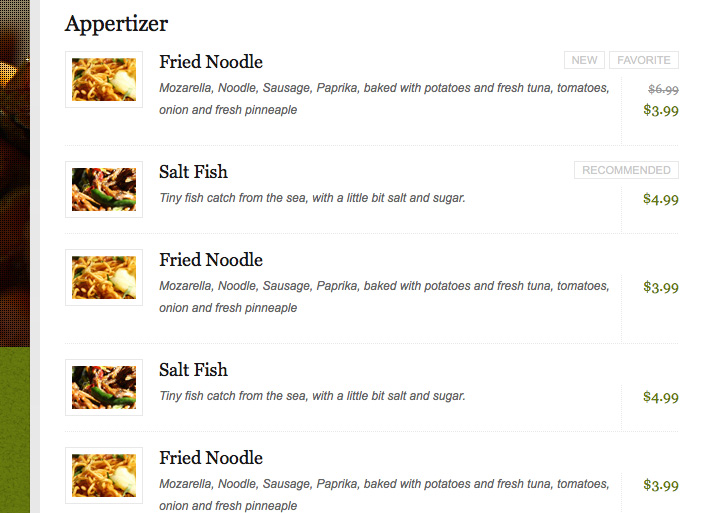The image size is (703, 513).
Task: Click the first Salt Fish description text
Action: pyautogui.click(x=312, y=198)
